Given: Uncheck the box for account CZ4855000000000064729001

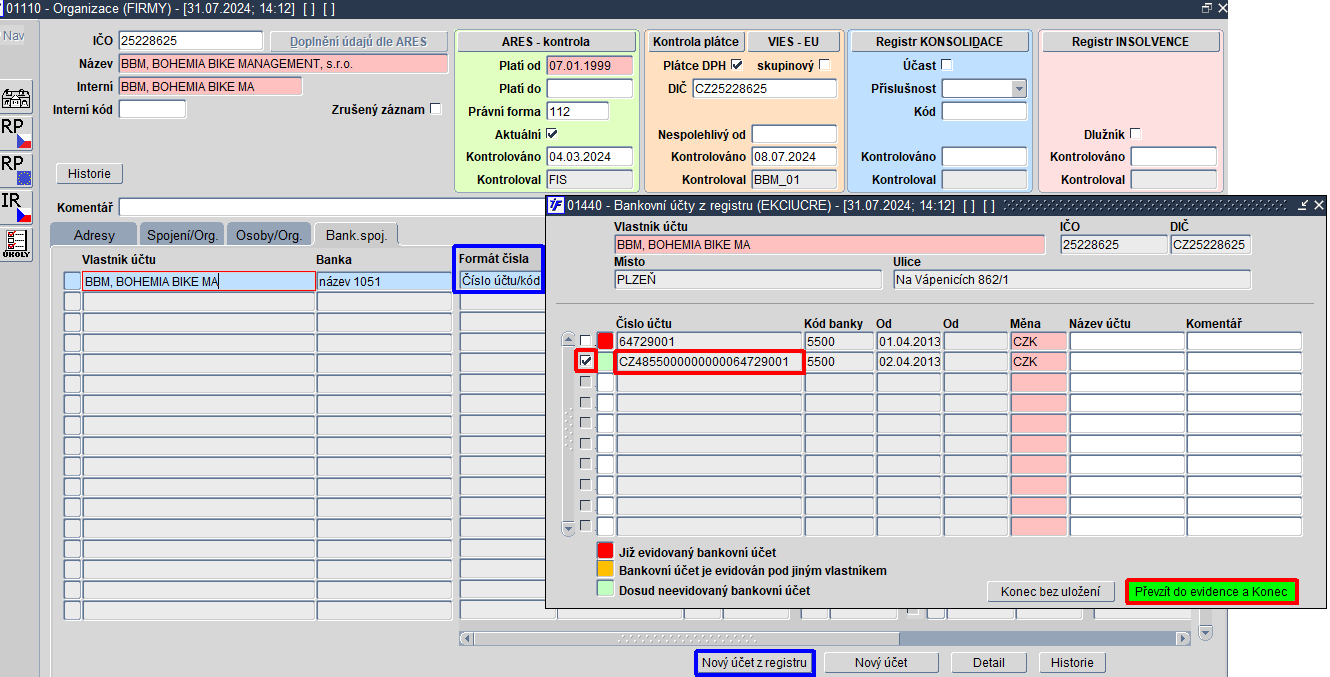Looking at the screenshot, I should (x=586, y=361).
